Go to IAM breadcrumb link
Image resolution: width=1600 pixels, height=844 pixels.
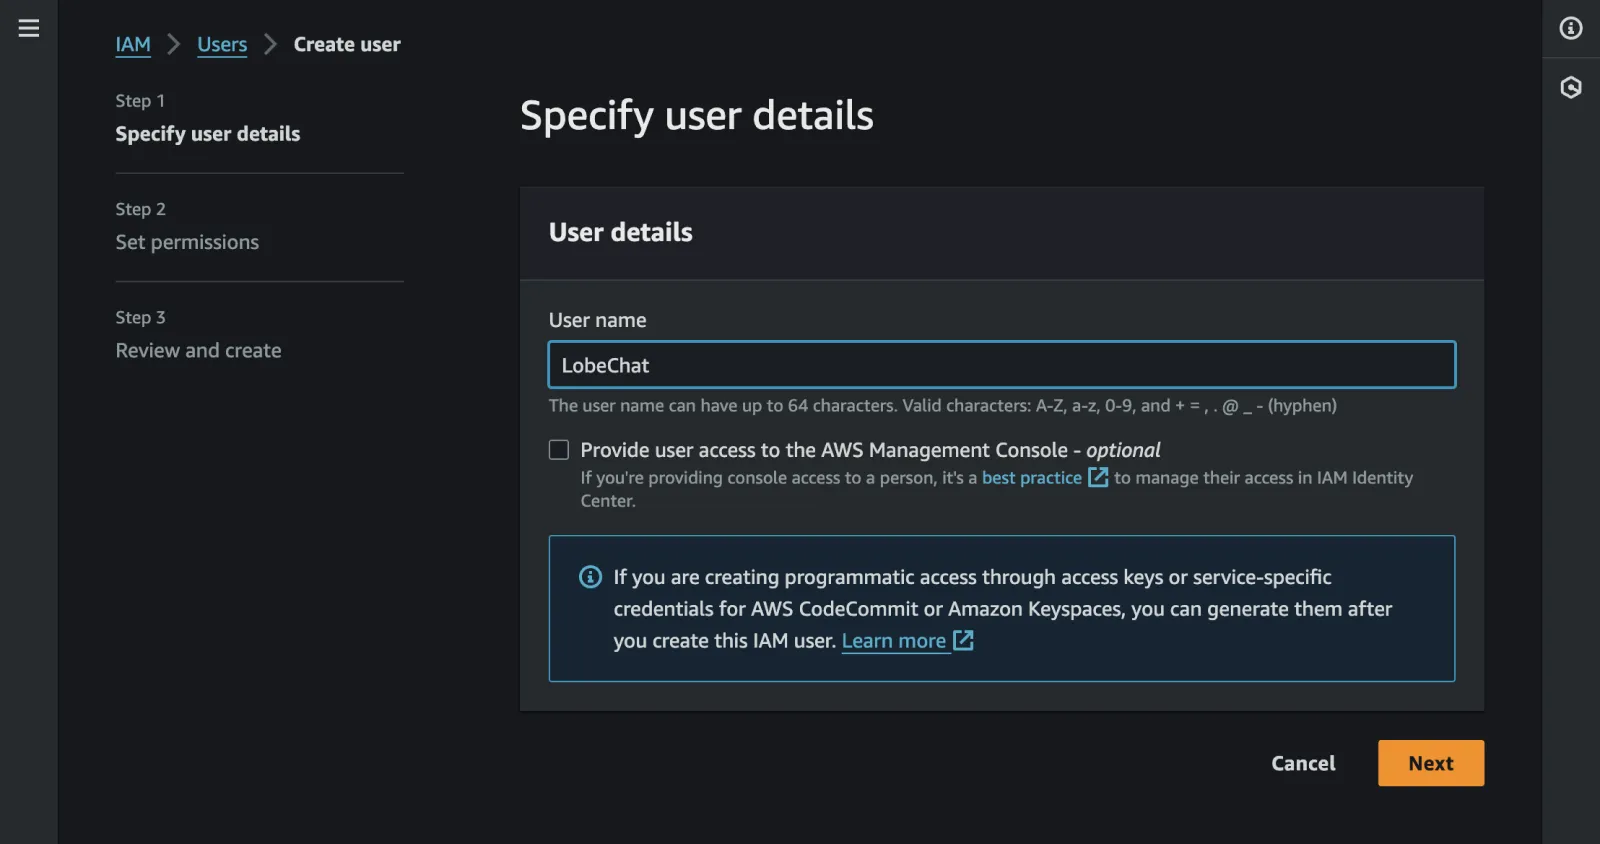[x=133, y=45]
